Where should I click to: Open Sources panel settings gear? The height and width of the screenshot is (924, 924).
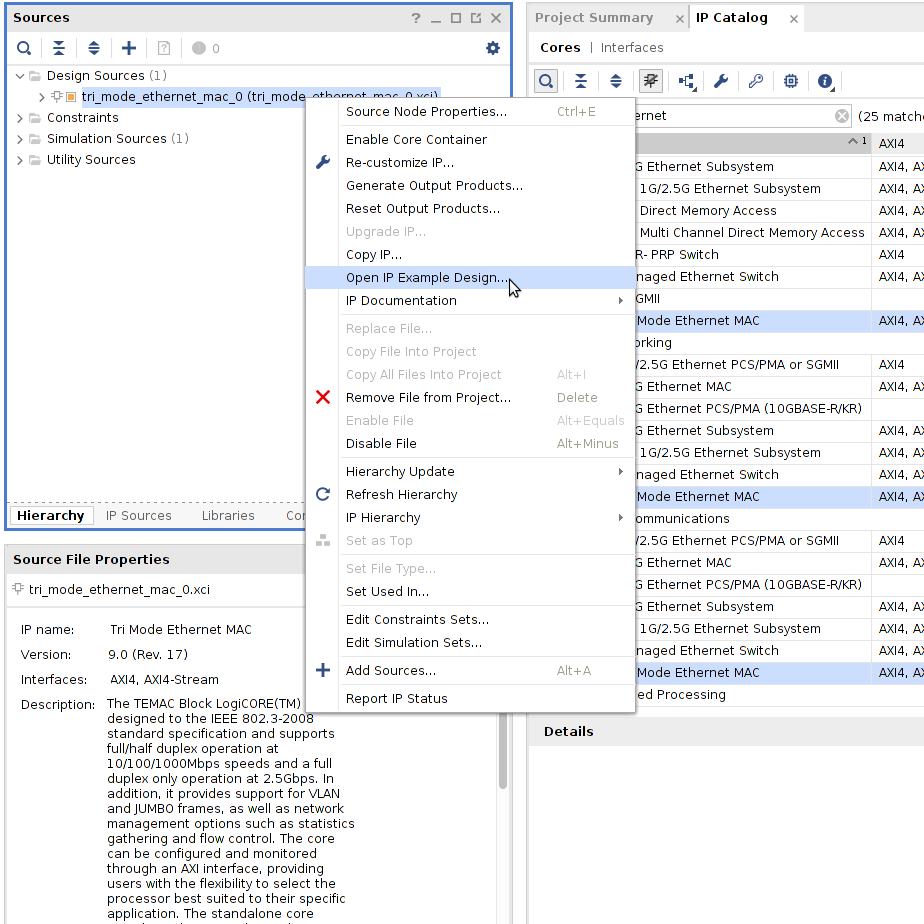click(x=493, y=48)
